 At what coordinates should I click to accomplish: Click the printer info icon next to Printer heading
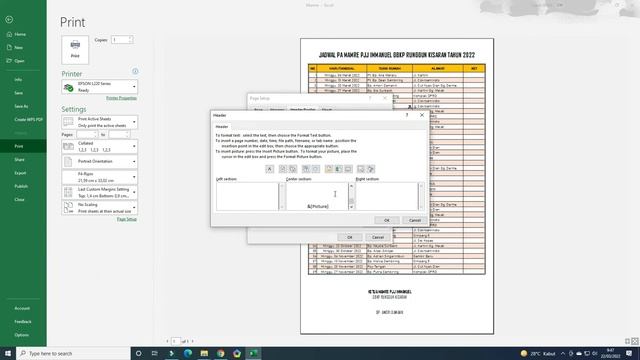pyautogui.click(x=135, y=71)
